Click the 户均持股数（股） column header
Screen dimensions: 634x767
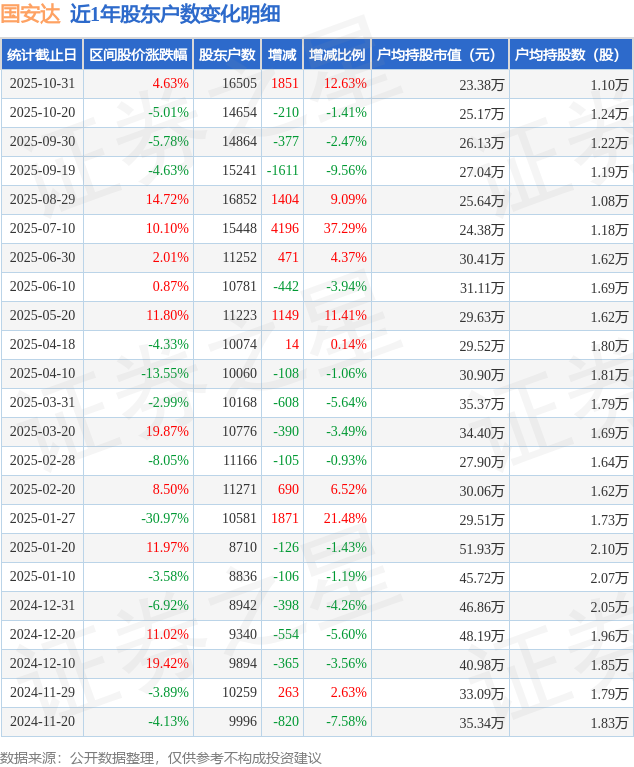click(x=570, y=55)
